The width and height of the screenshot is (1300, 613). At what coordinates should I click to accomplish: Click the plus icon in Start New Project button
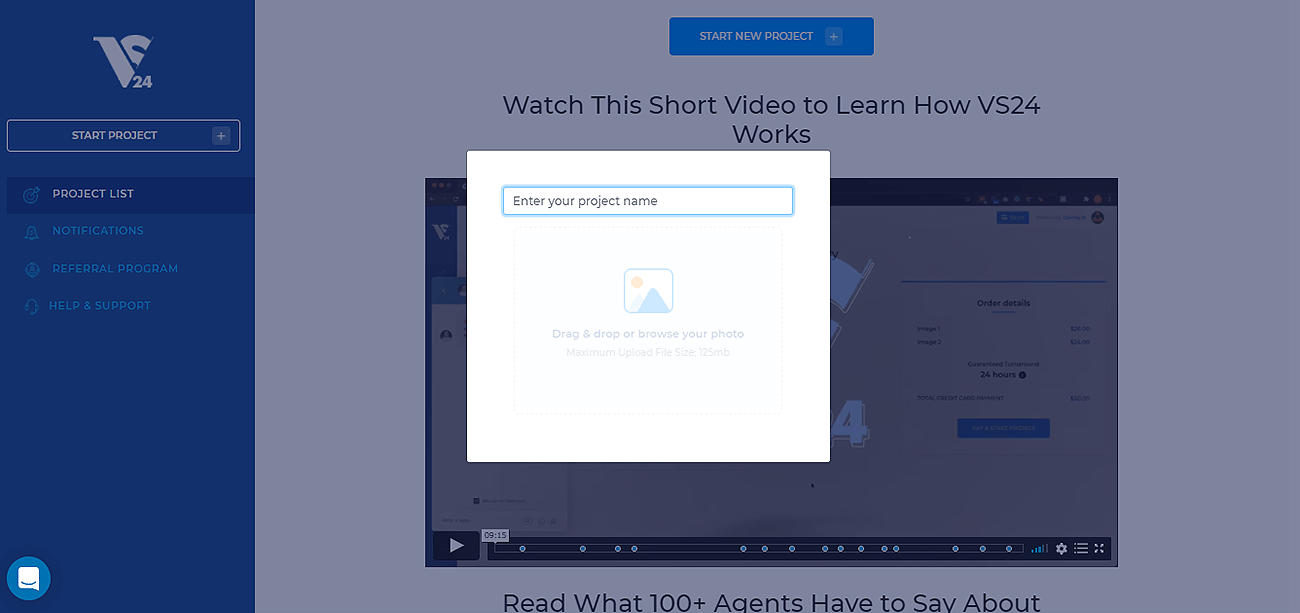(834, 37)
